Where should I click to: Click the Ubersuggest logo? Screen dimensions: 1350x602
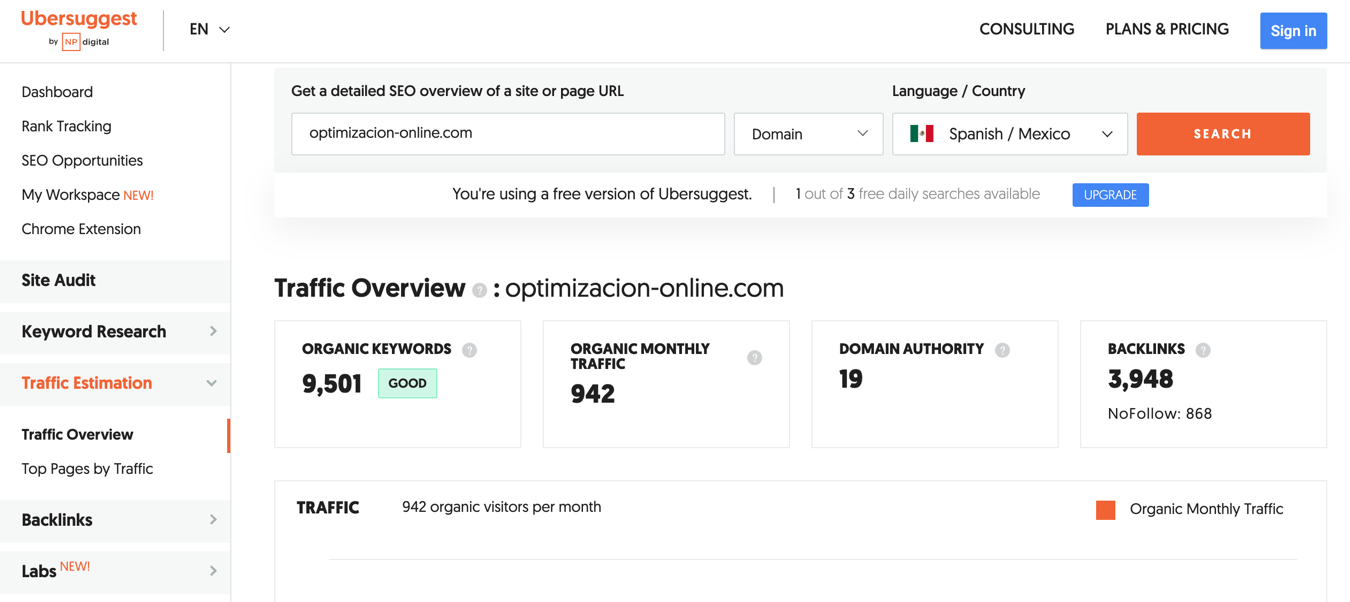coord(79,29)
